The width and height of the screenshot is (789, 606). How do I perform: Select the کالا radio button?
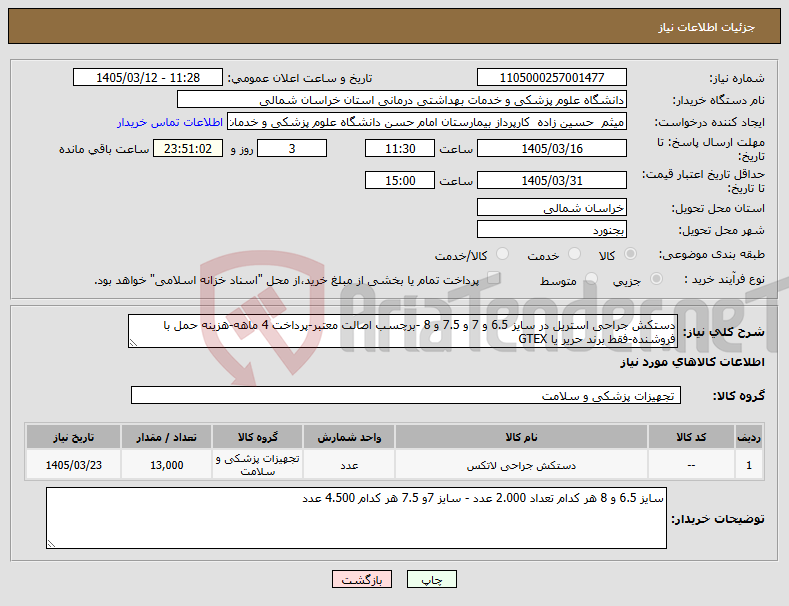pyautogui.click(x=630, y=254)
